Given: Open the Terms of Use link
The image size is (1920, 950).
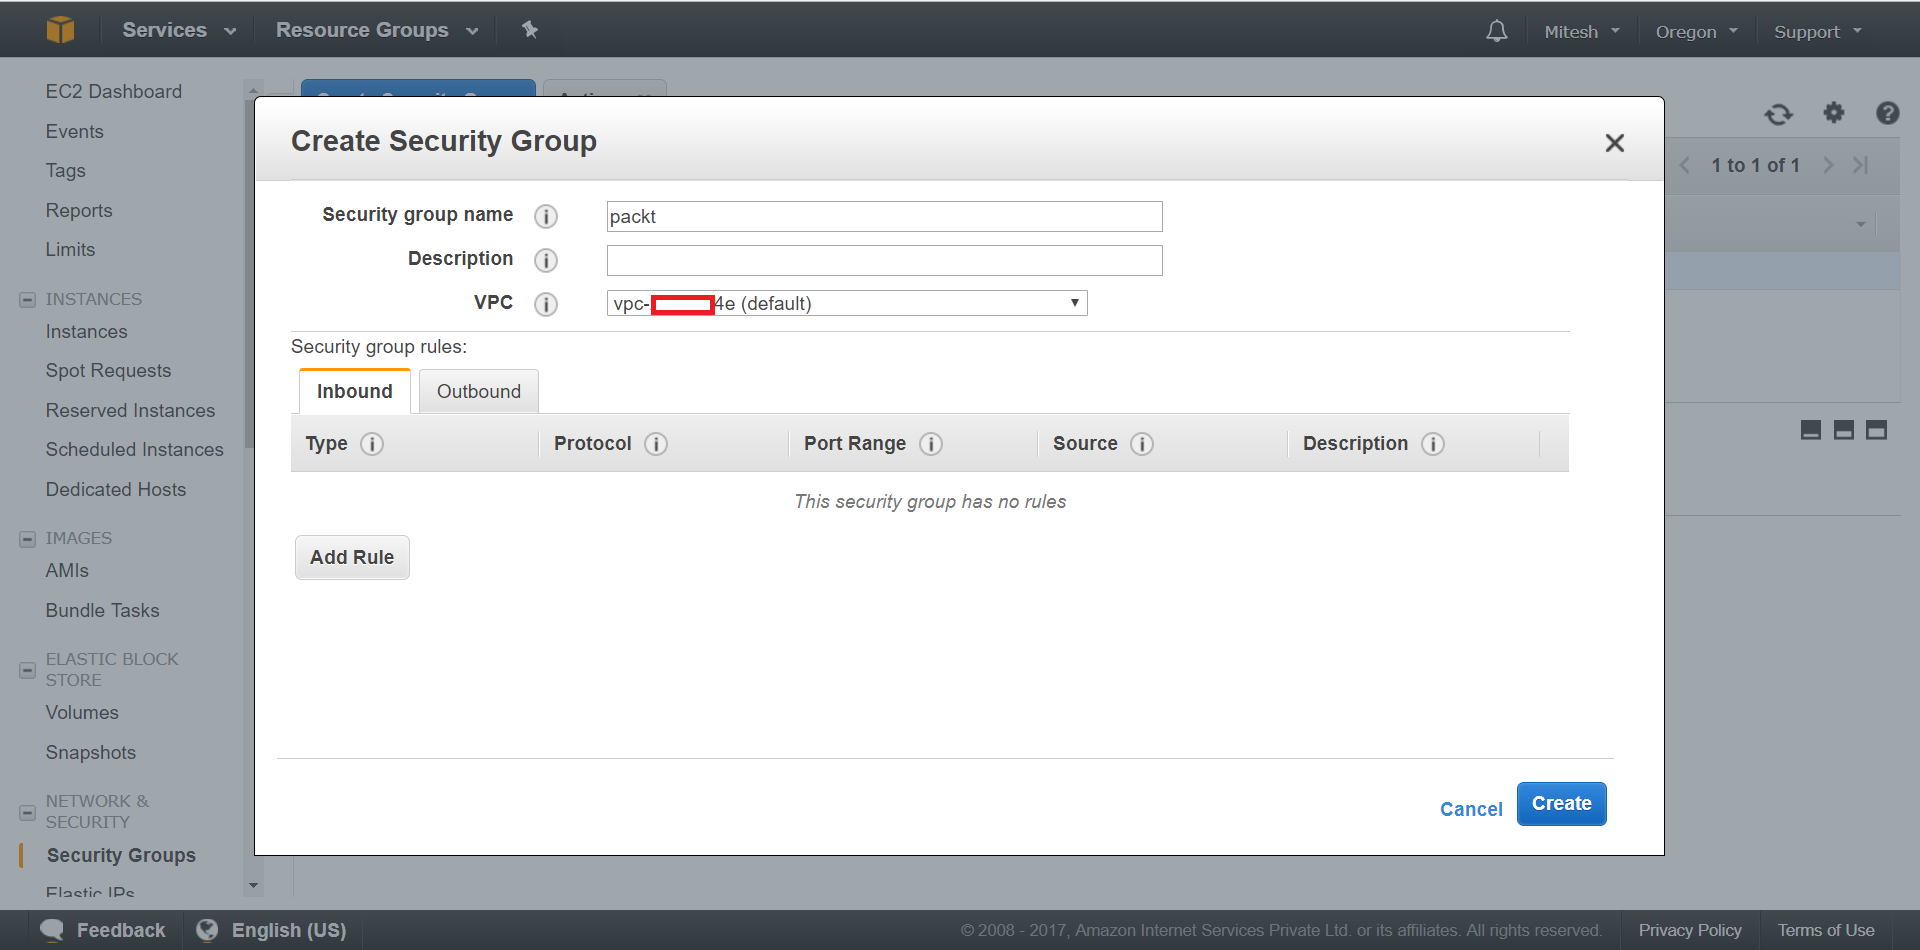Looking at the screenshot, I should tap(1826, 930).
